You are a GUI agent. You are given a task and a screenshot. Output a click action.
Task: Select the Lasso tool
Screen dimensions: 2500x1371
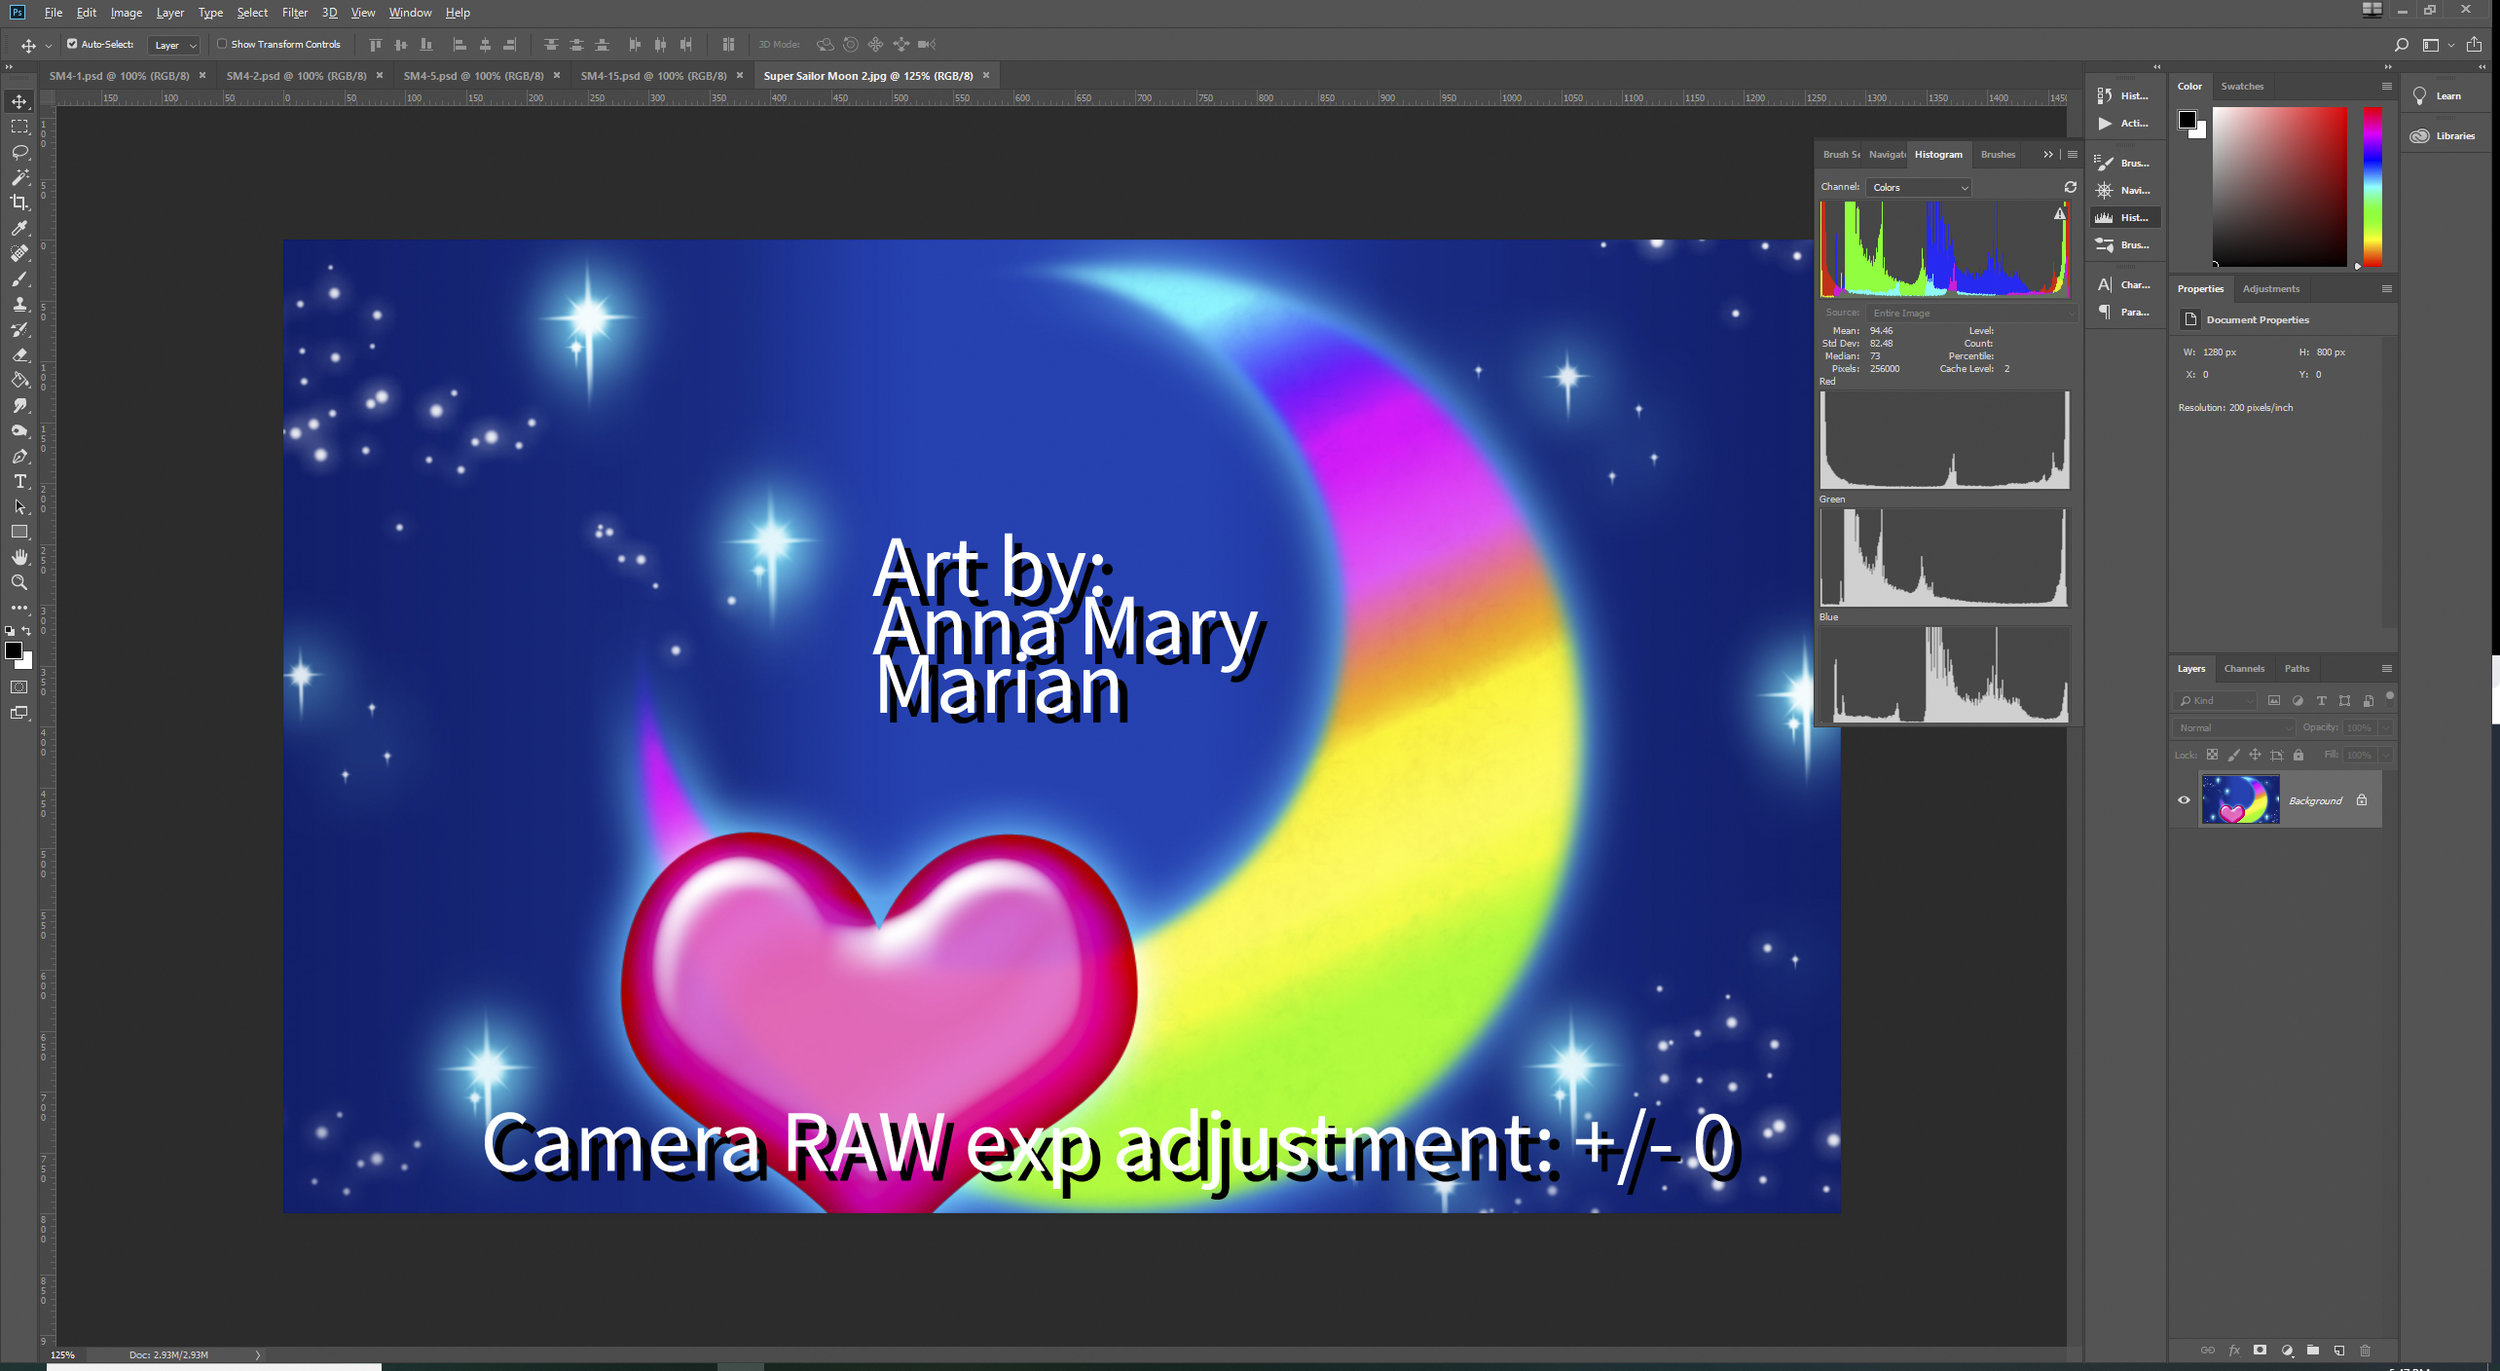tap(19, 152)
